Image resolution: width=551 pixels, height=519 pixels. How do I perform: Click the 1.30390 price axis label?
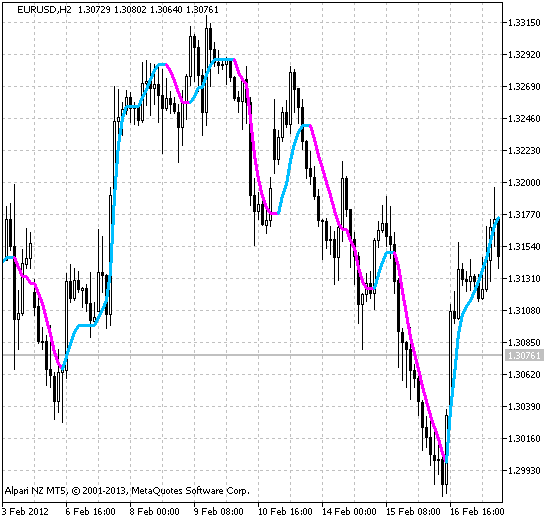pyautogui.click(x=524, y=406)
